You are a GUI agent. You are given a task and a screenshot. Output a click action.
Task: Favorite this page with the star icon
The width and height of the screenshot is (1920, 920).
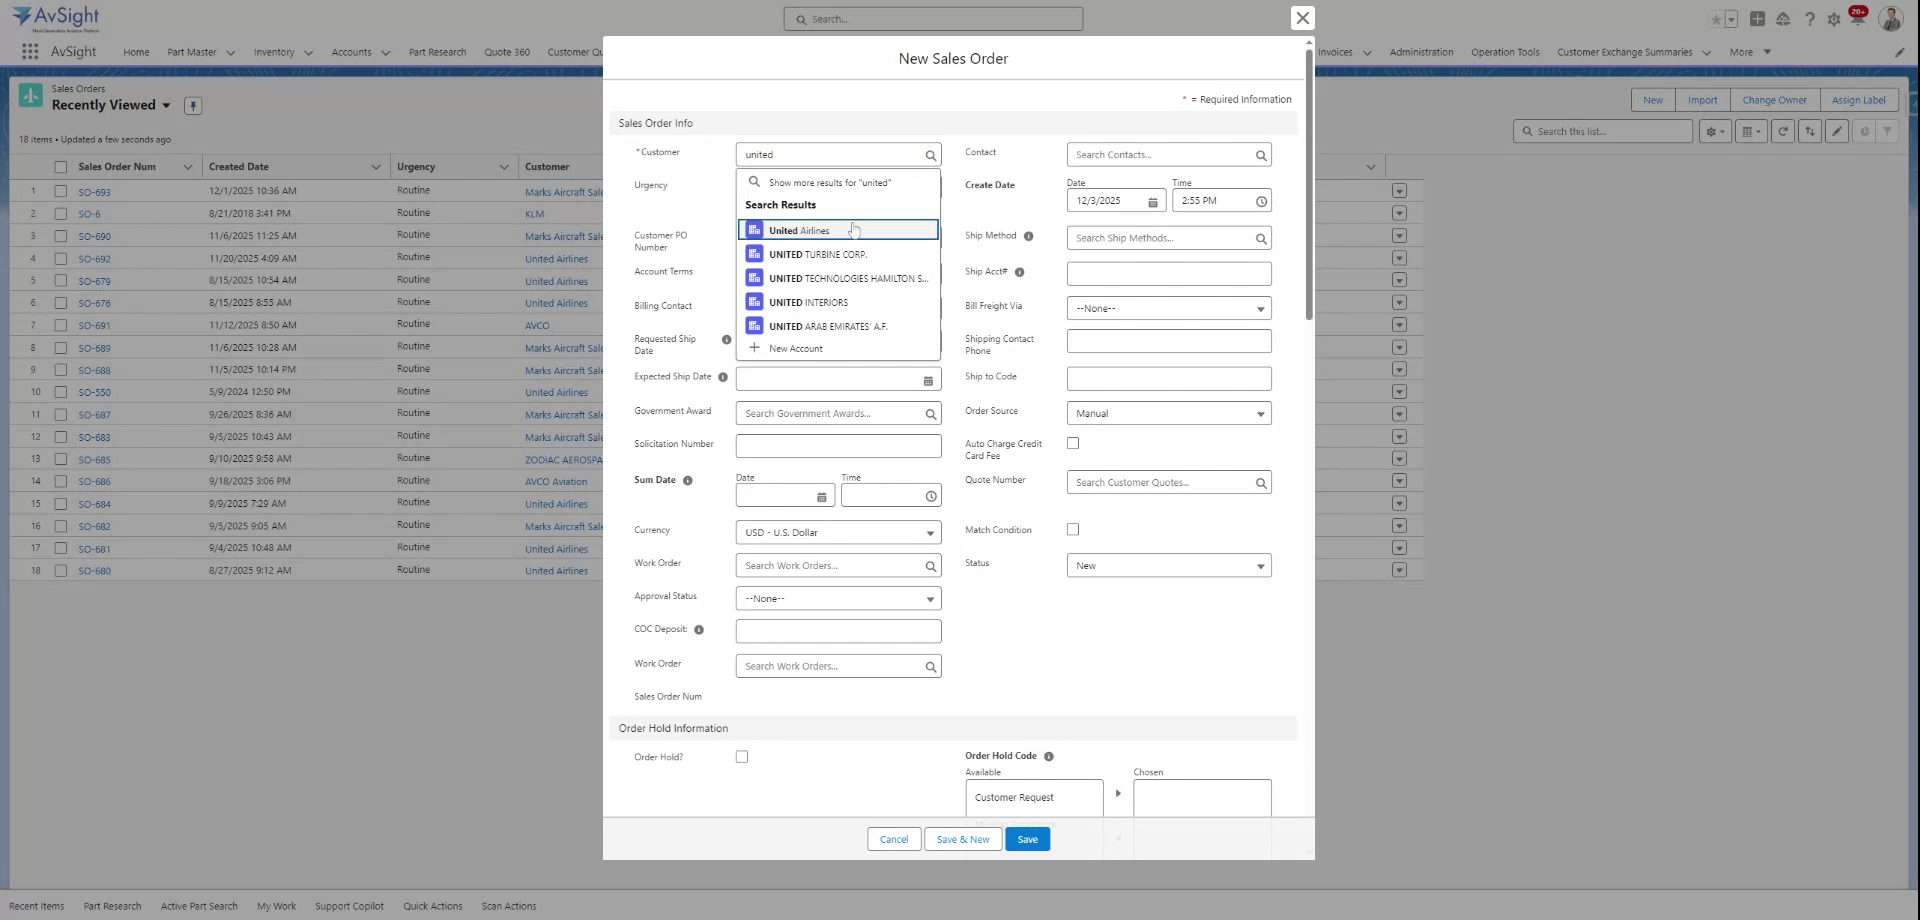tap(1716, 18)
